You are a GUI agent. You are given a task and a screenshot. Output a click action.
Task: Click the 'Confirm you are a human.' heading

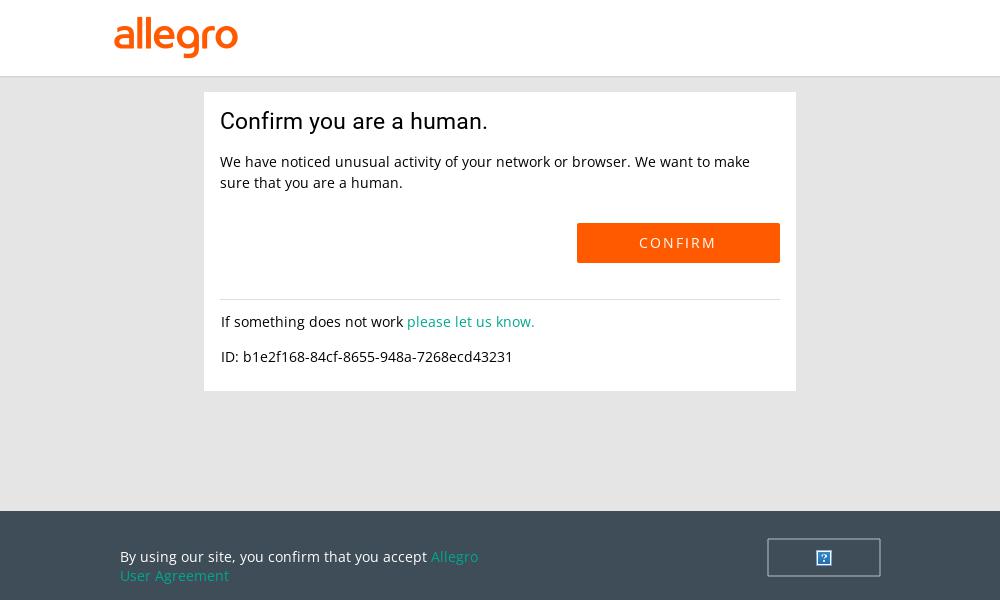pos(353,121)
